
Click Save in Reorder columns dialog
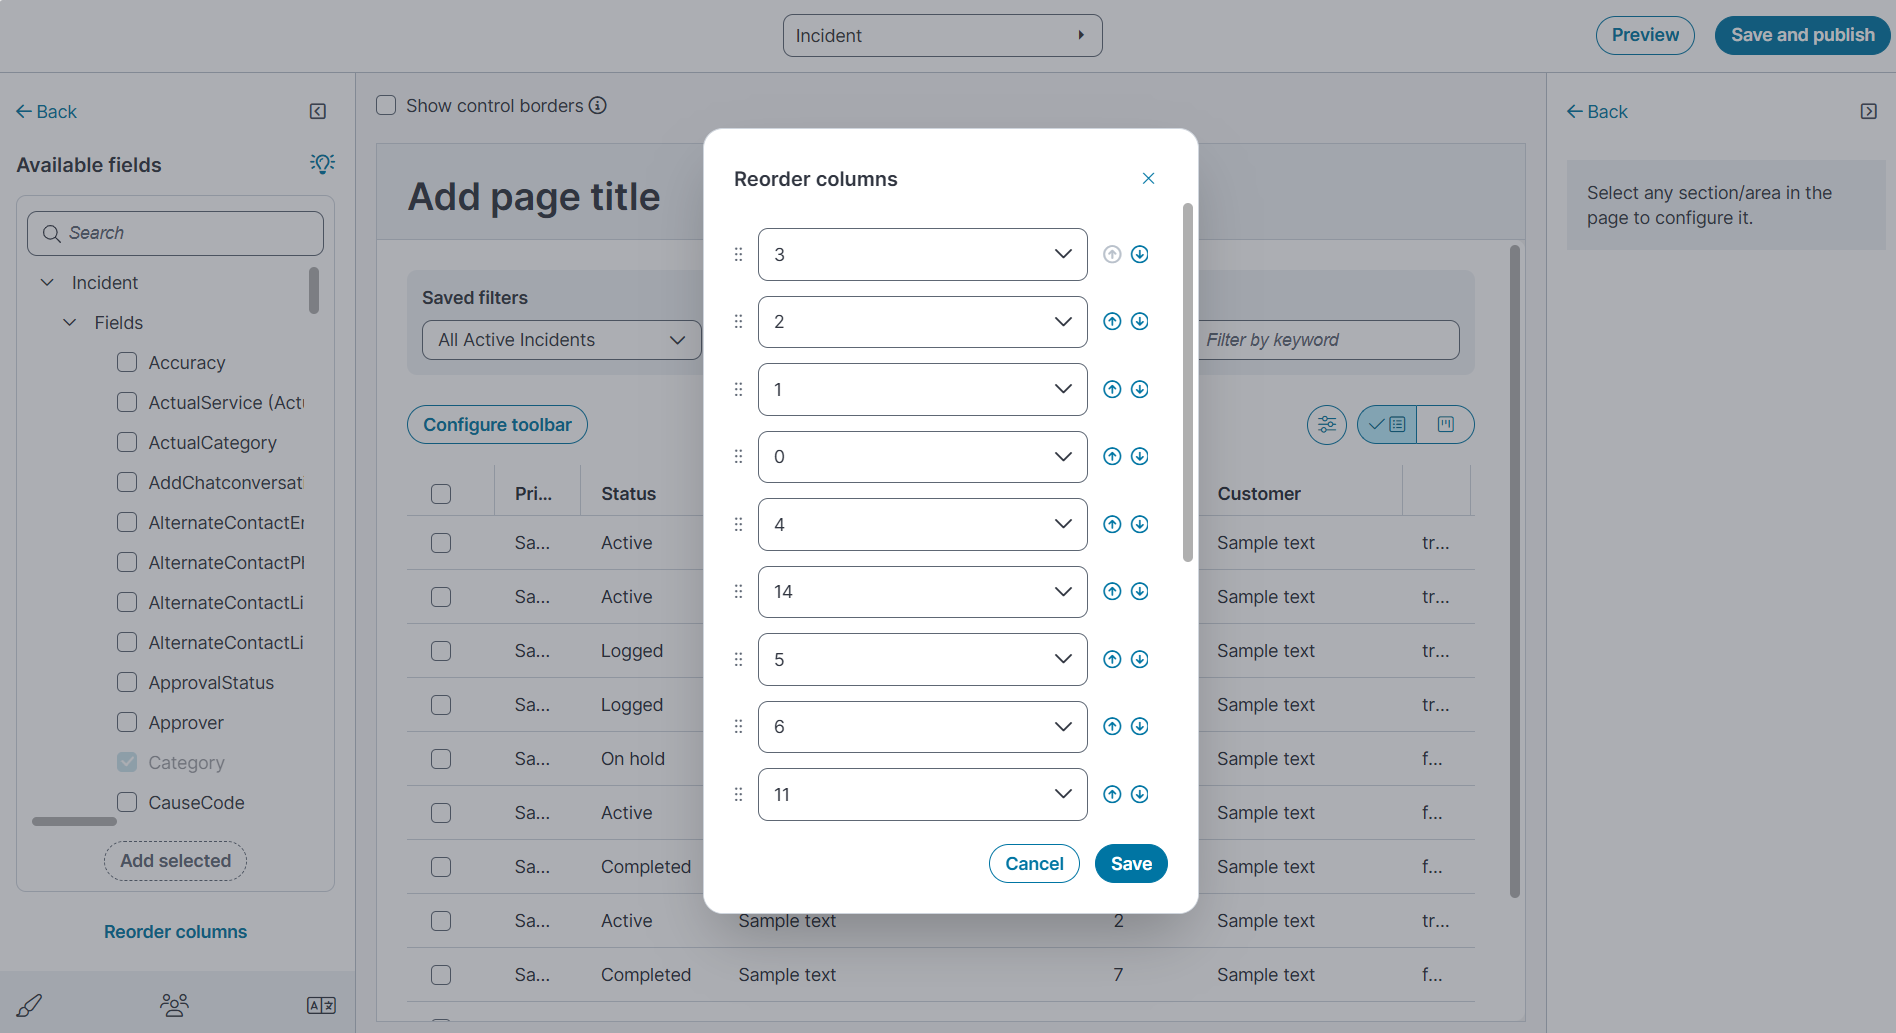click(1131, 864)
